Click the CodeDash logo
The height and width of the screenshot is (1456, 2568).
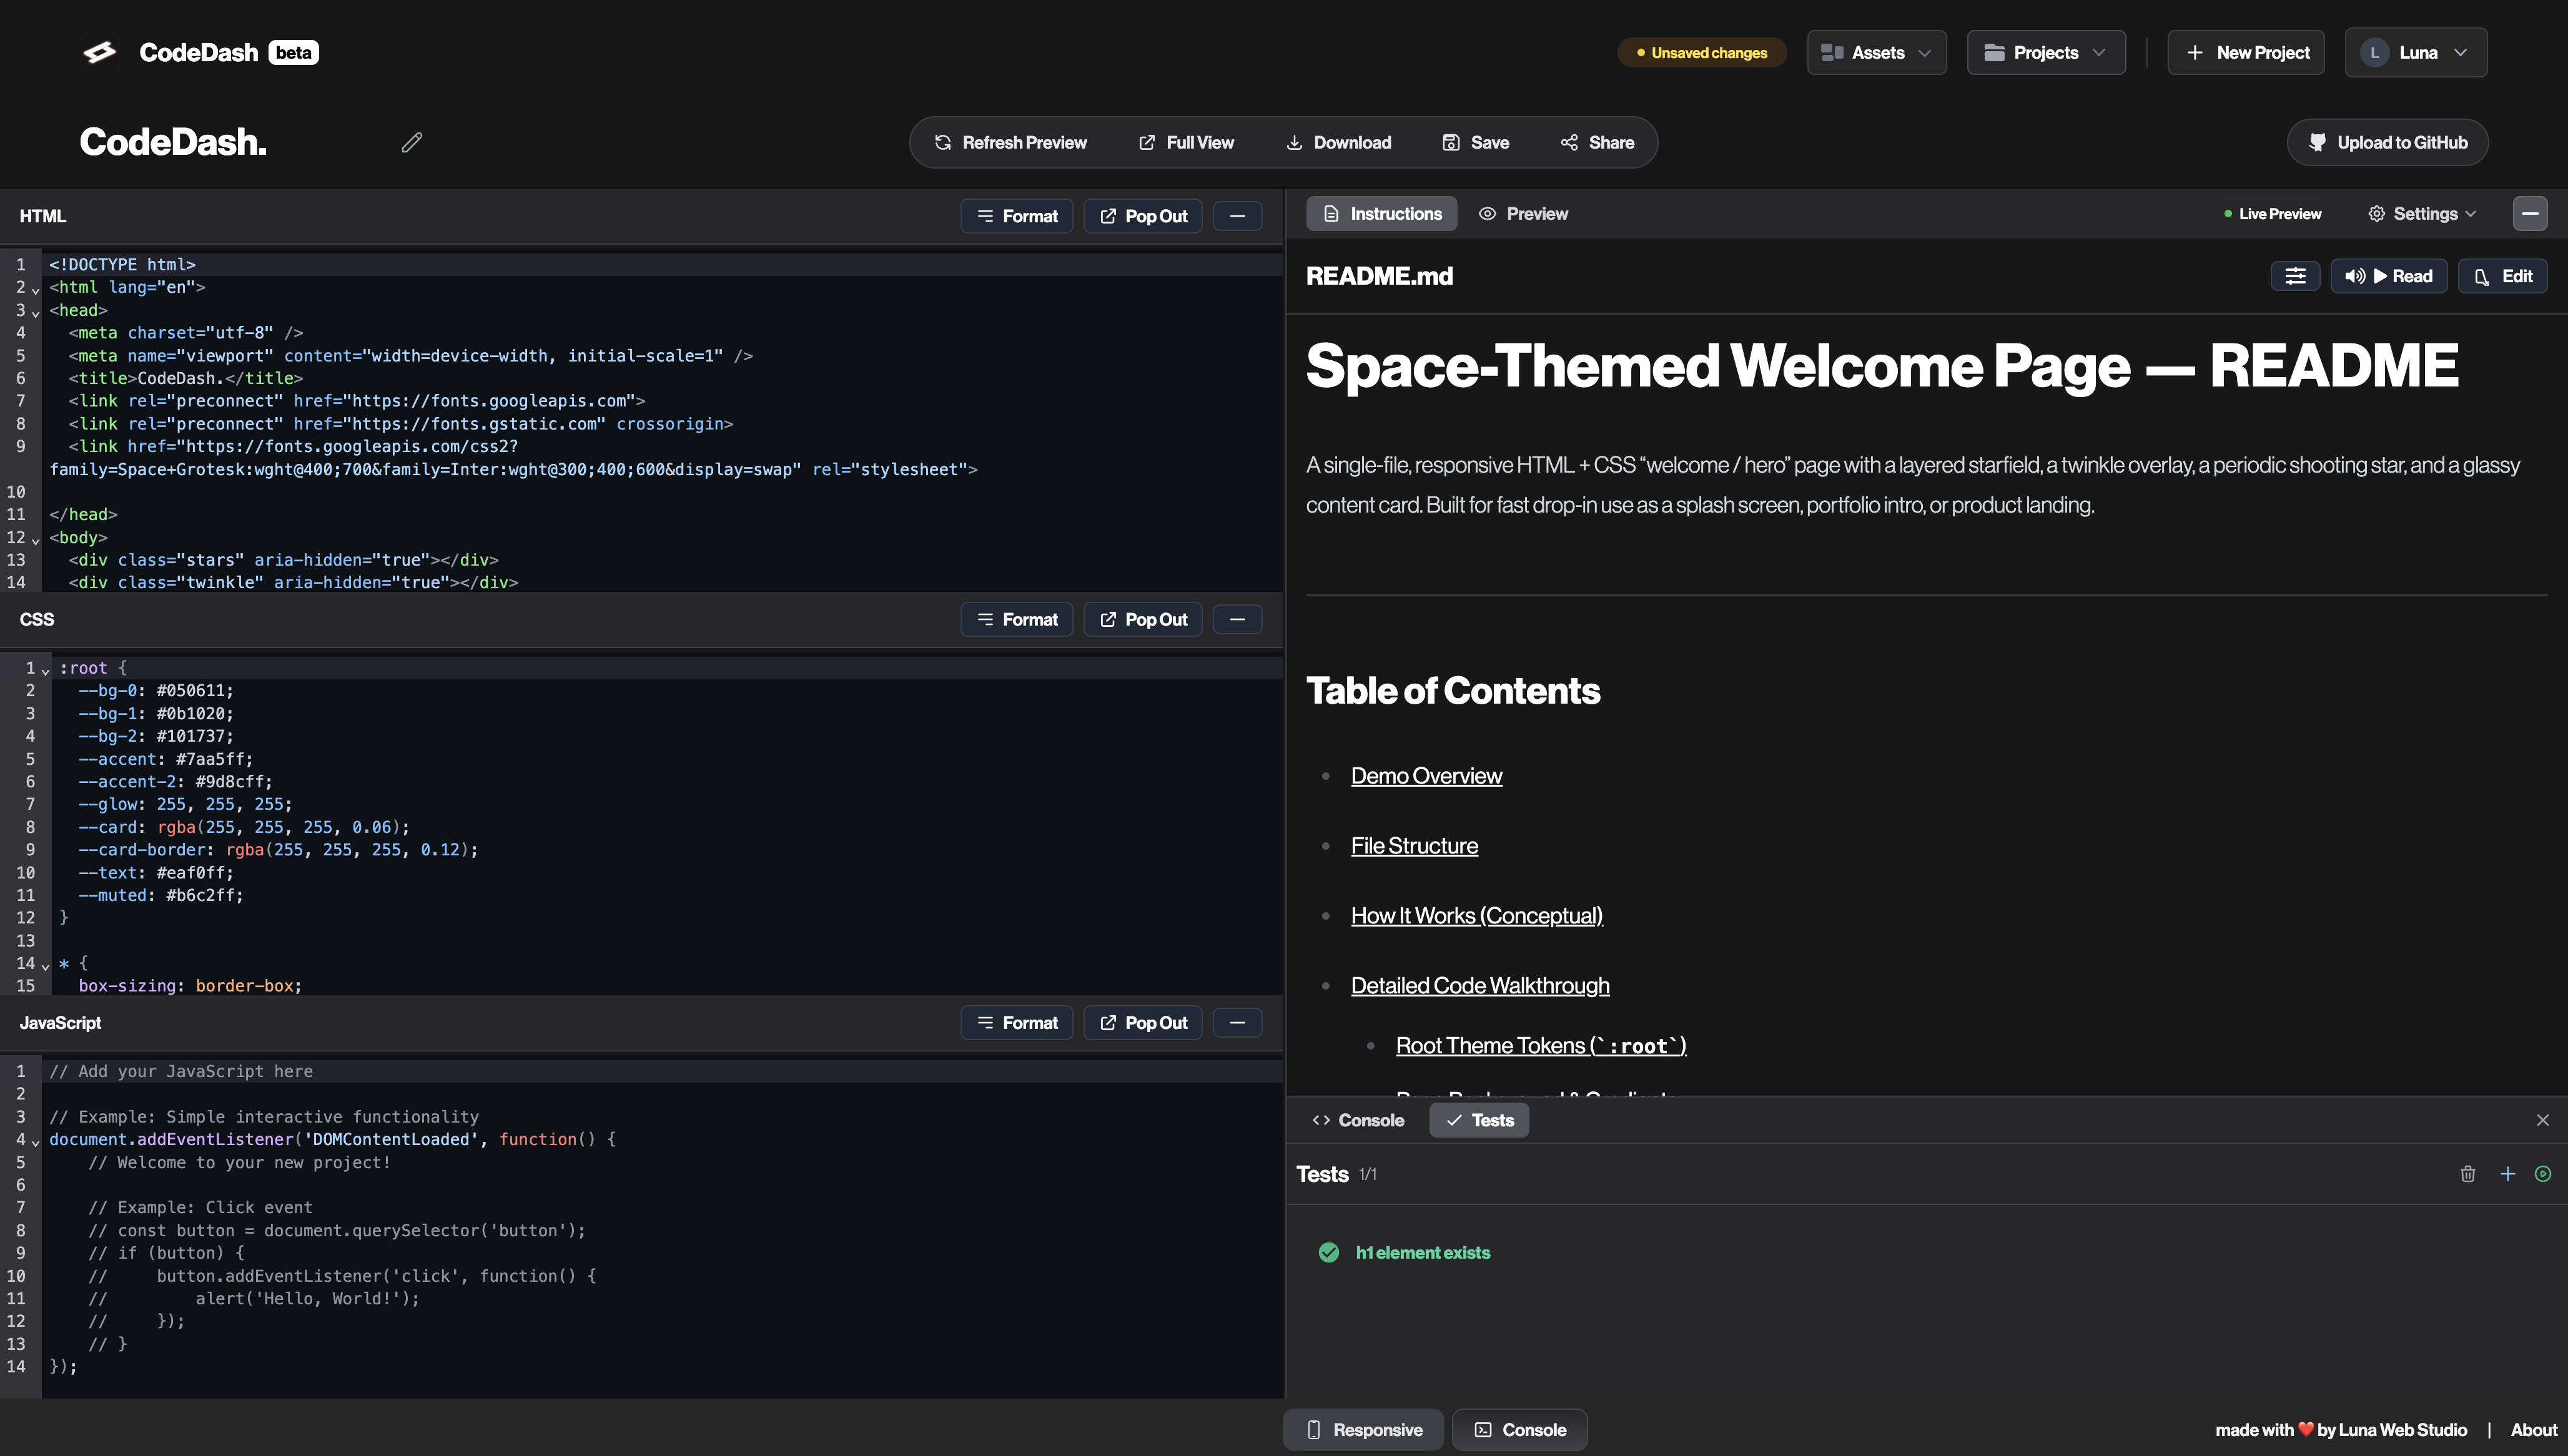coord(99,51)
